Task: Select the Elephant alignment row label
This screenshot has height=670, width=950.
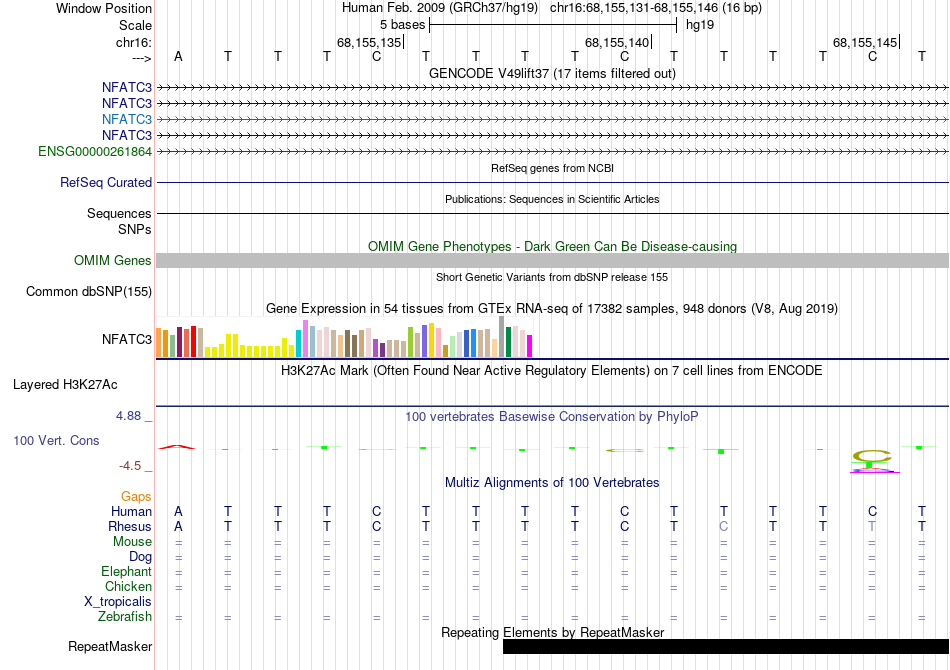Action: 126,571
